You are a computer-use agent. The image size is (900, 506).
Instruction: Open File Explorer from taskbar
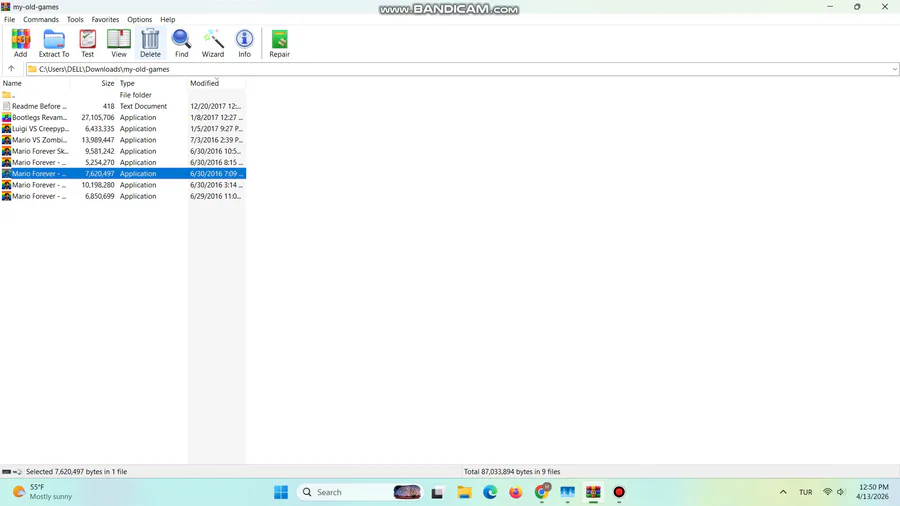(464, 492)
